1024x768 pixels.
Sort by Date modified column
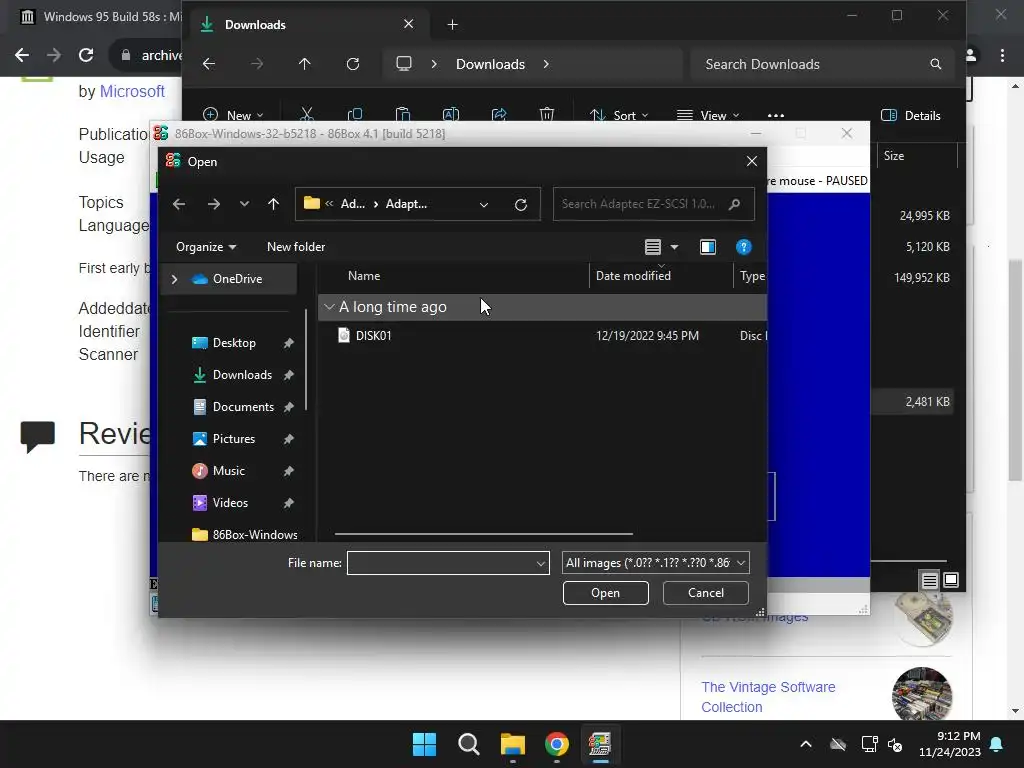(633, 276)
